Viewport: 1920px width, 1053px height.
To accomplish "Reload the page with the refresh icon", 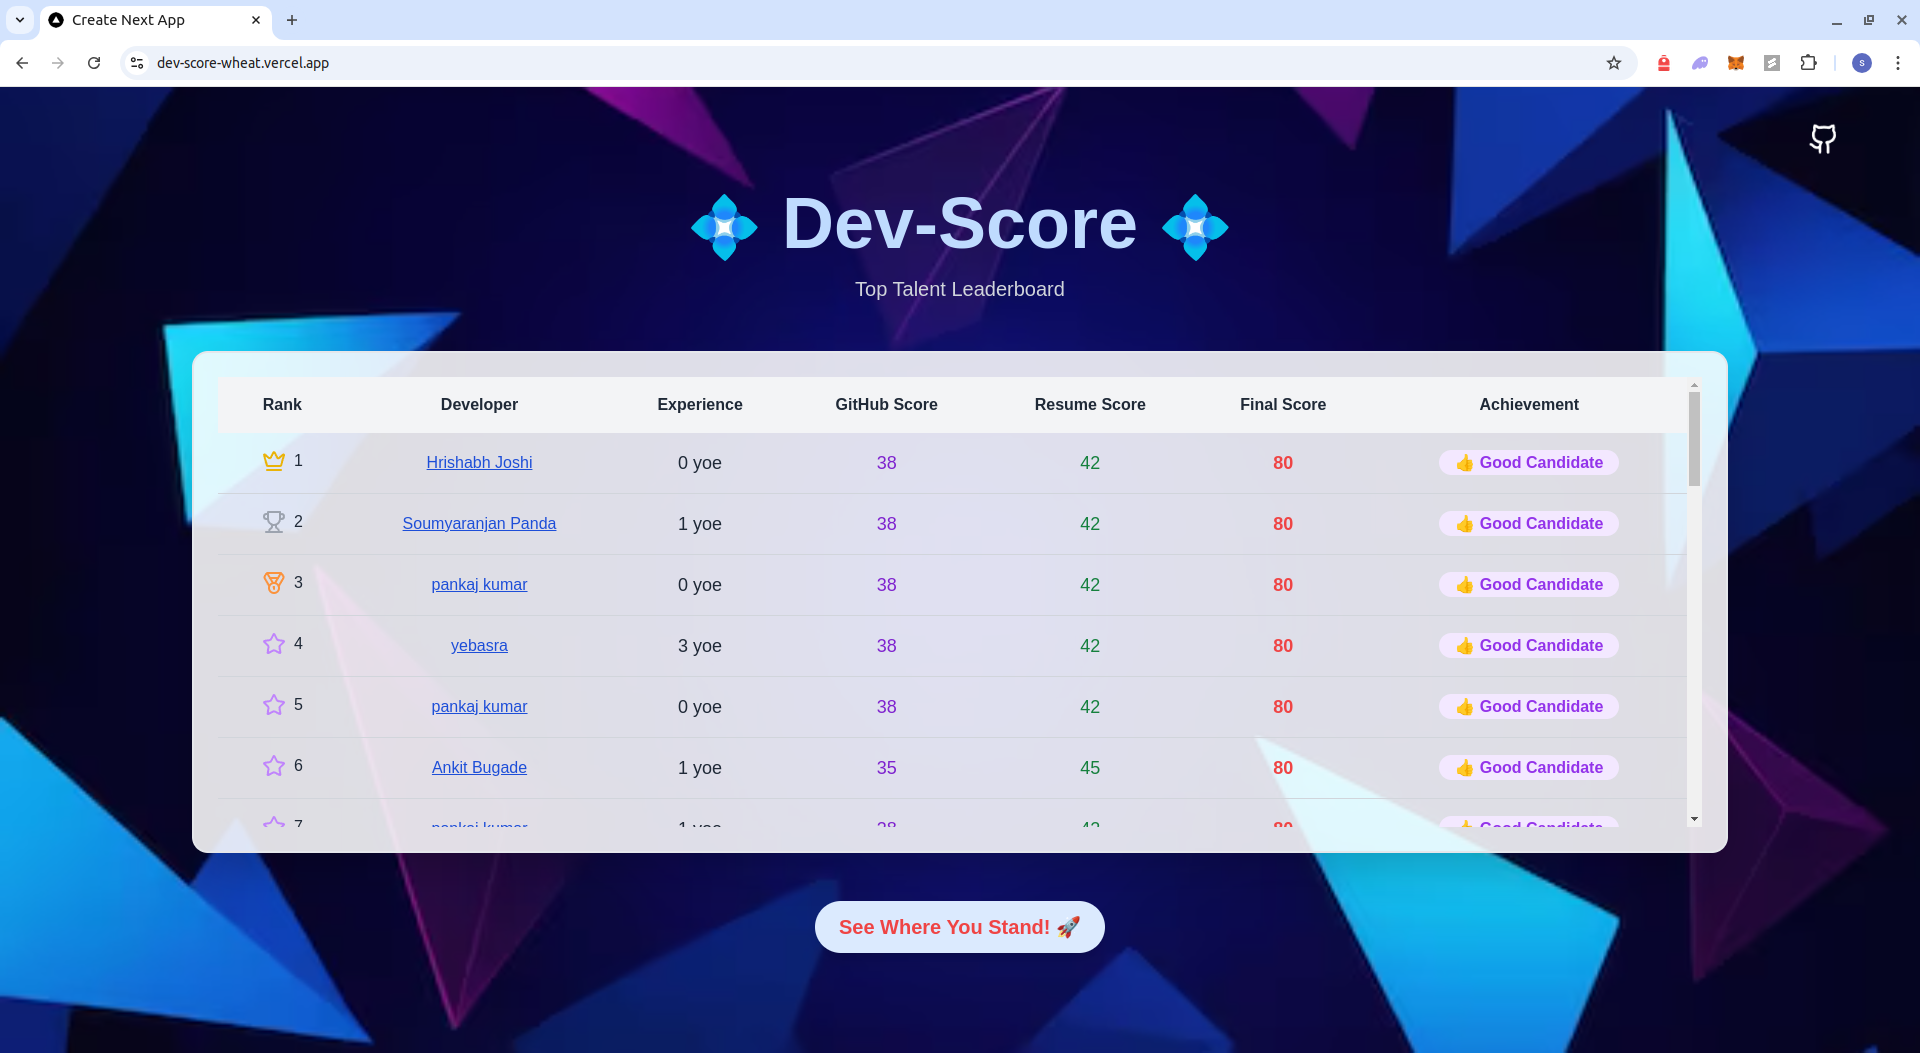I will [x=93, y=62].
